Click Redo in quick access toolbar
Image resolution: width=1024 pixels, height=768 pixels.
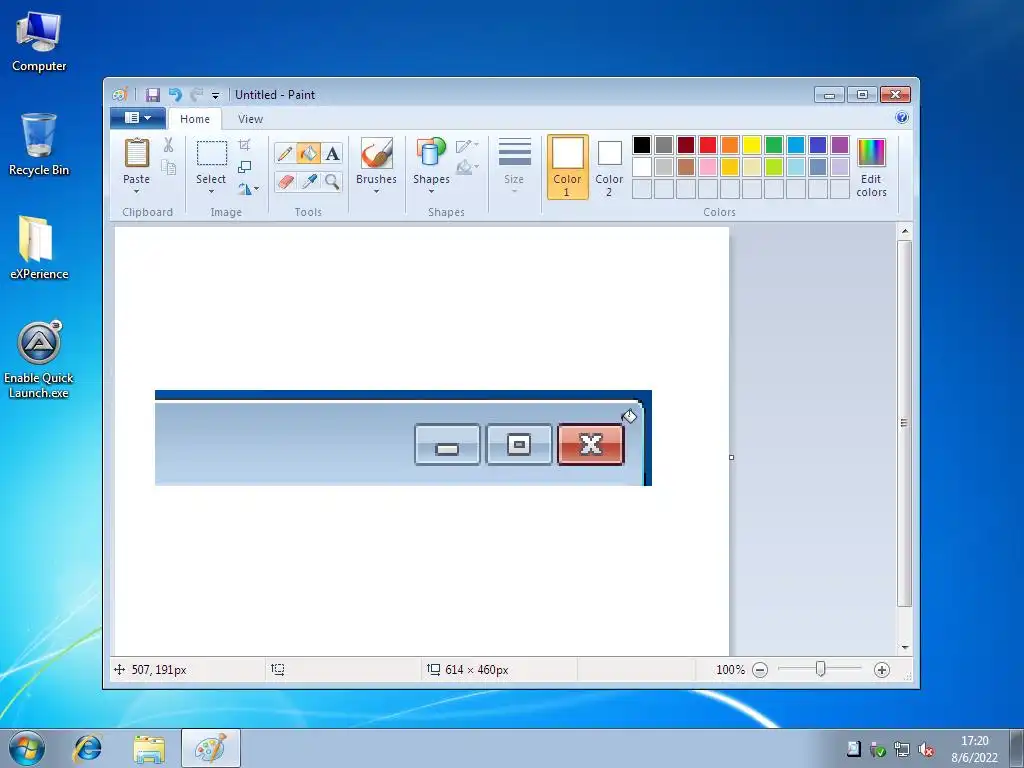(x=196, y=95)
